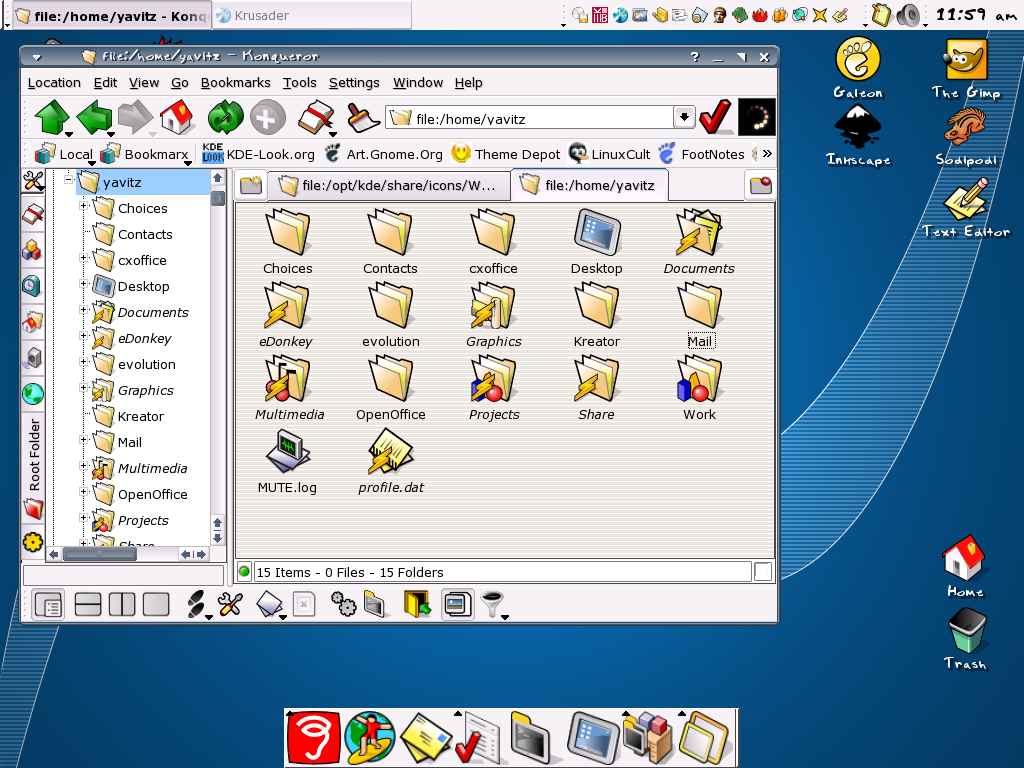Expand the Documents tree node
Image resolution: width=1024 pixels, height=768 pixels.
(x=83, y=310)
